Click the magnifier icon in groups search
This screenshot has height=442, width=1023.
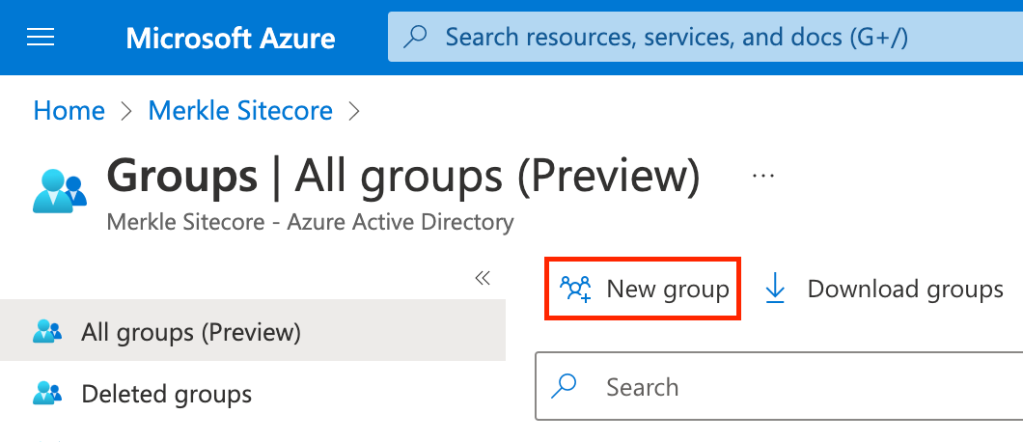[x=564, y=387]
